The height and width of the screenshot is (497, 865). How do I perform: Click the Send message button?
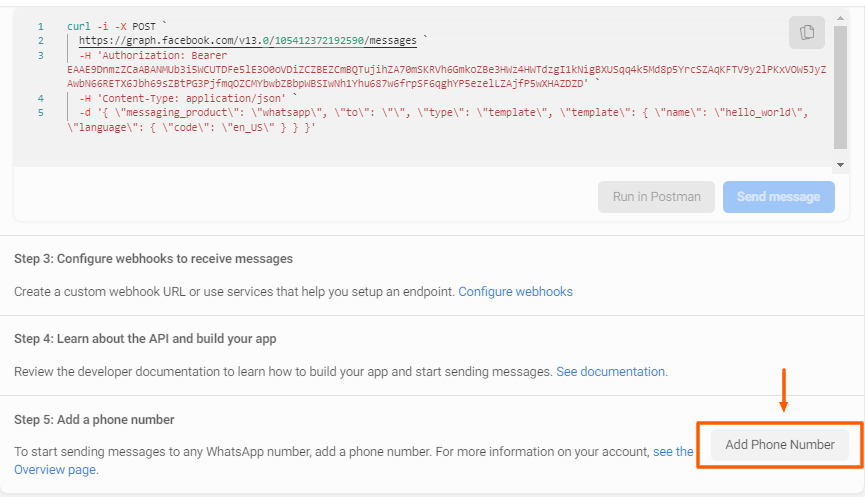778,197
